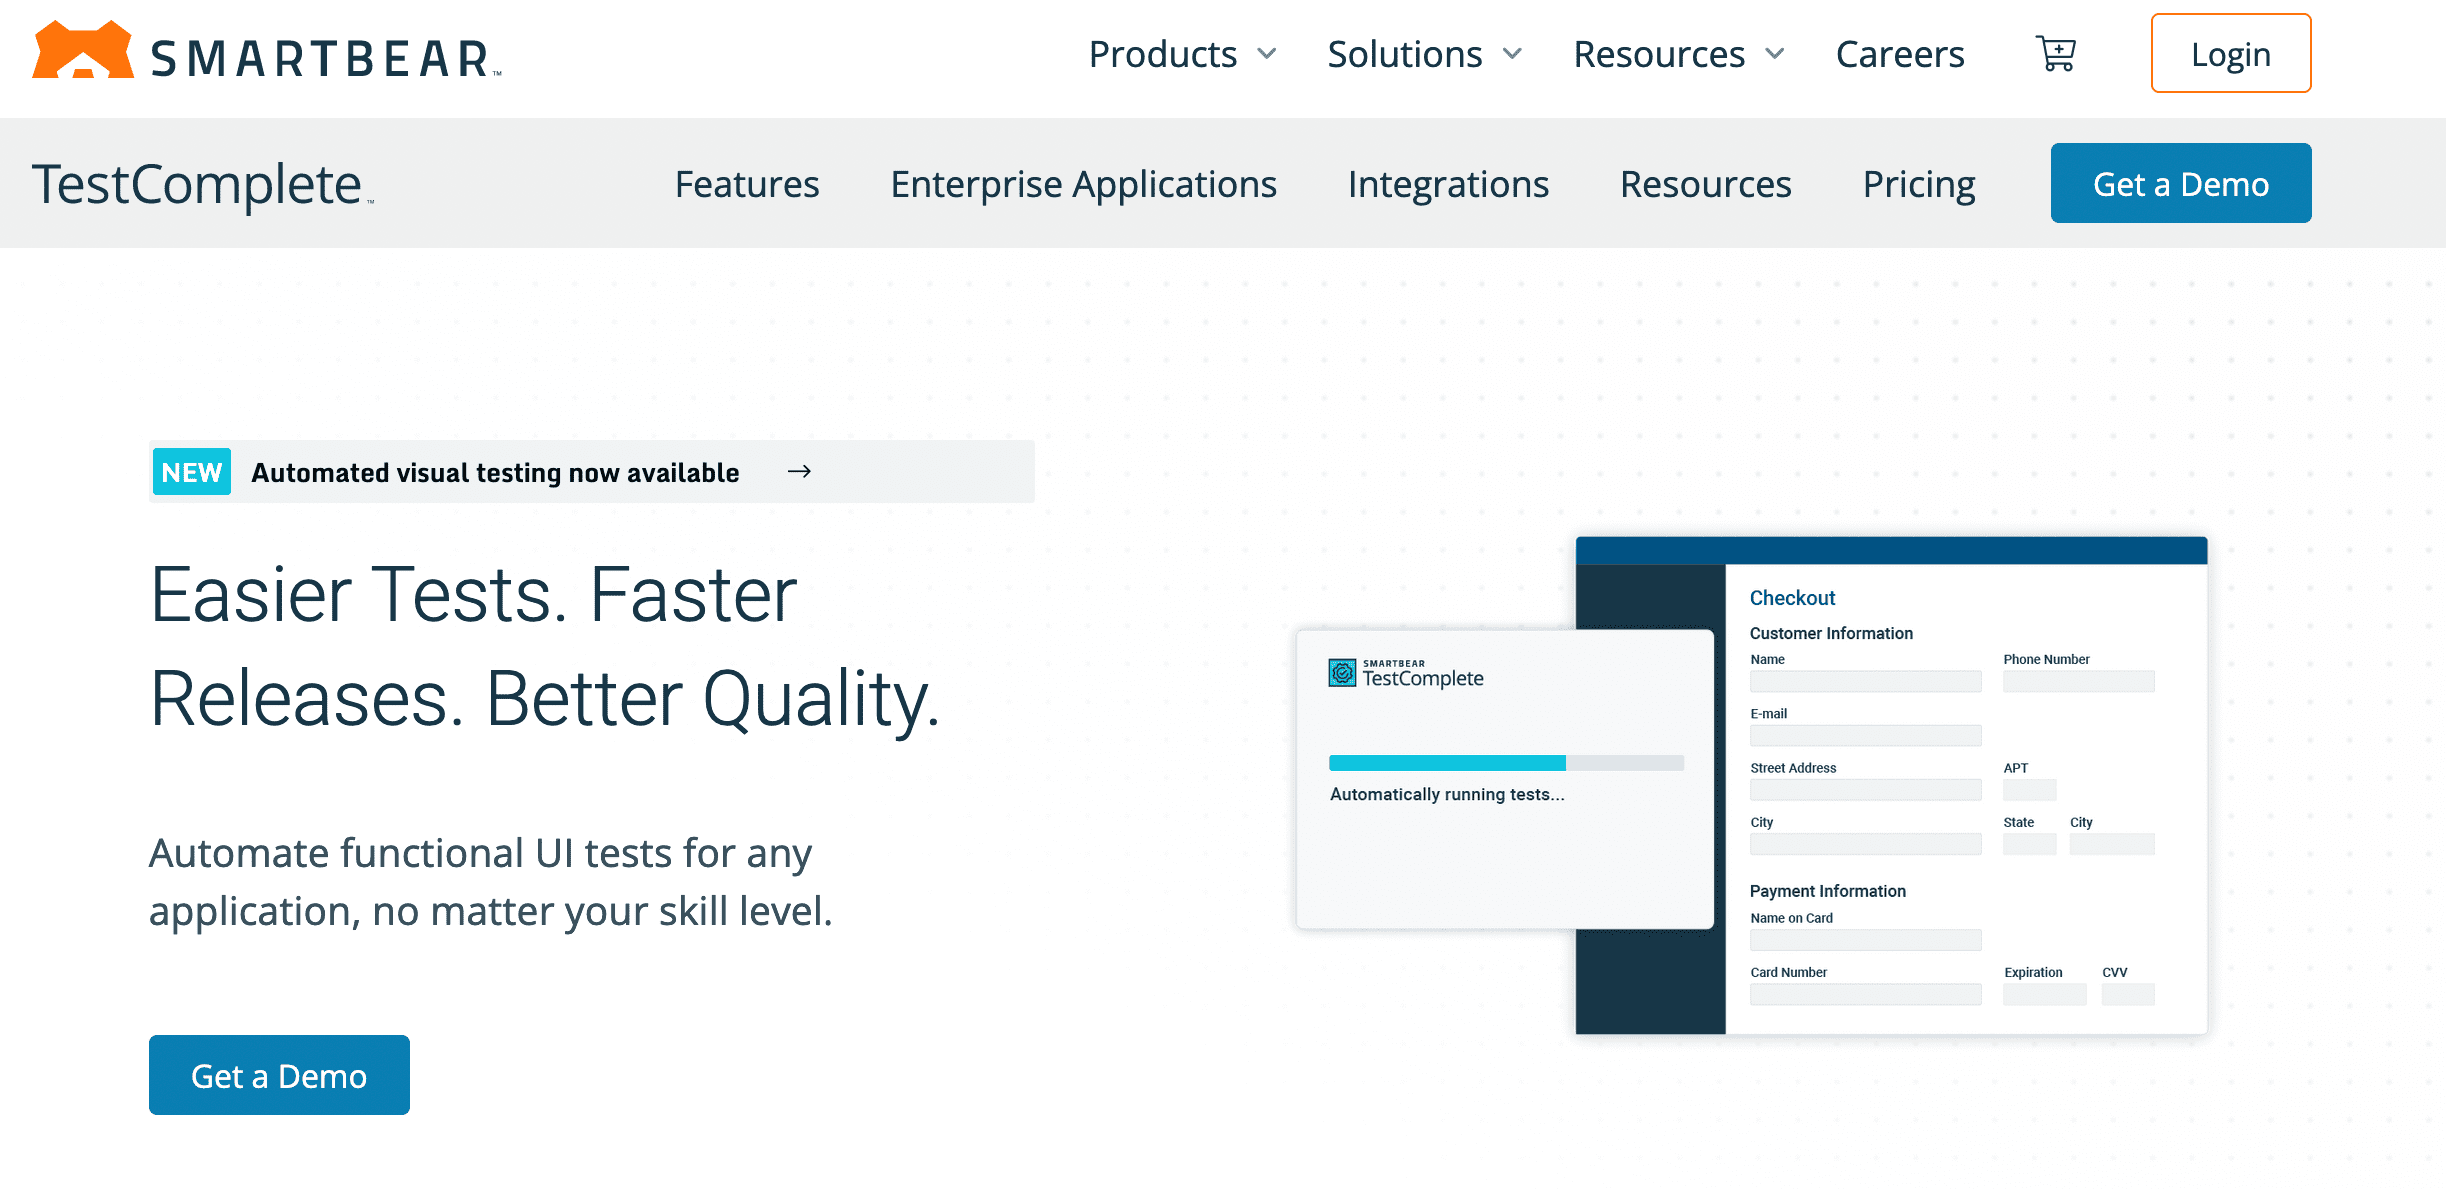The image size is (2446, 1189).
Task: Click the TestComplete gear icon in the test card
Action: tap(1342, 673)
